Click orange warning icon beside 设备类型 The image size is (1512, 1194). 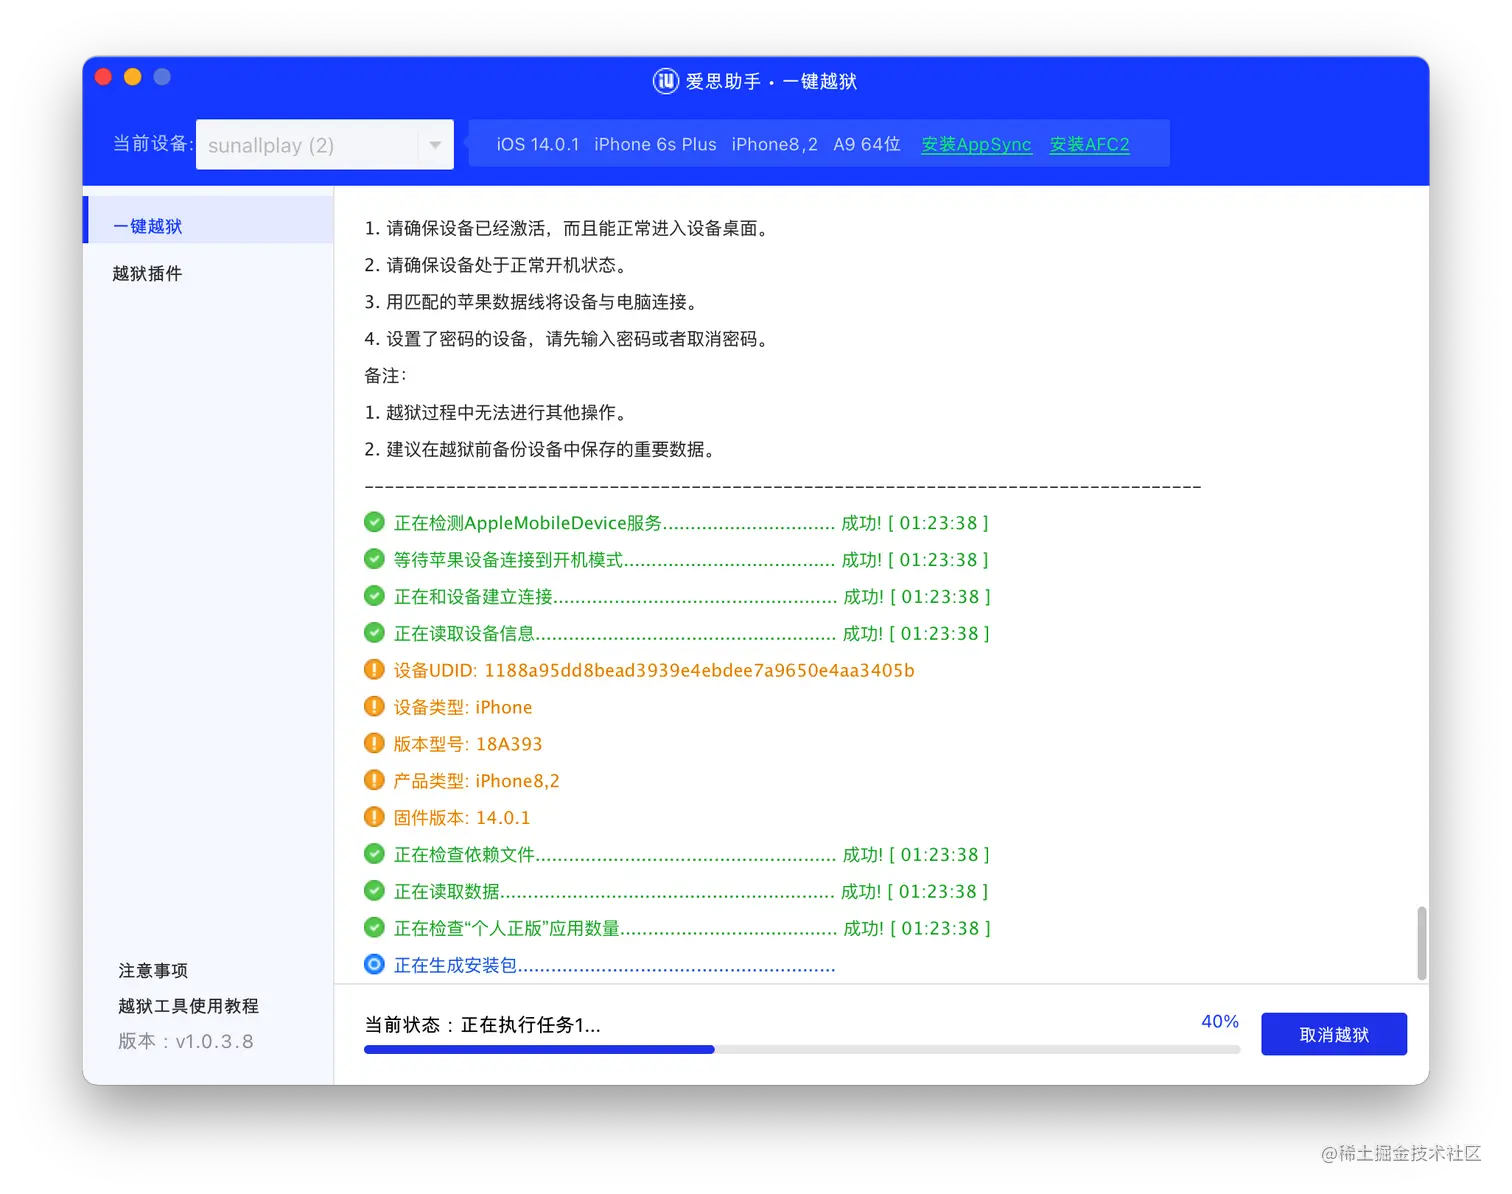click(374, 707)
